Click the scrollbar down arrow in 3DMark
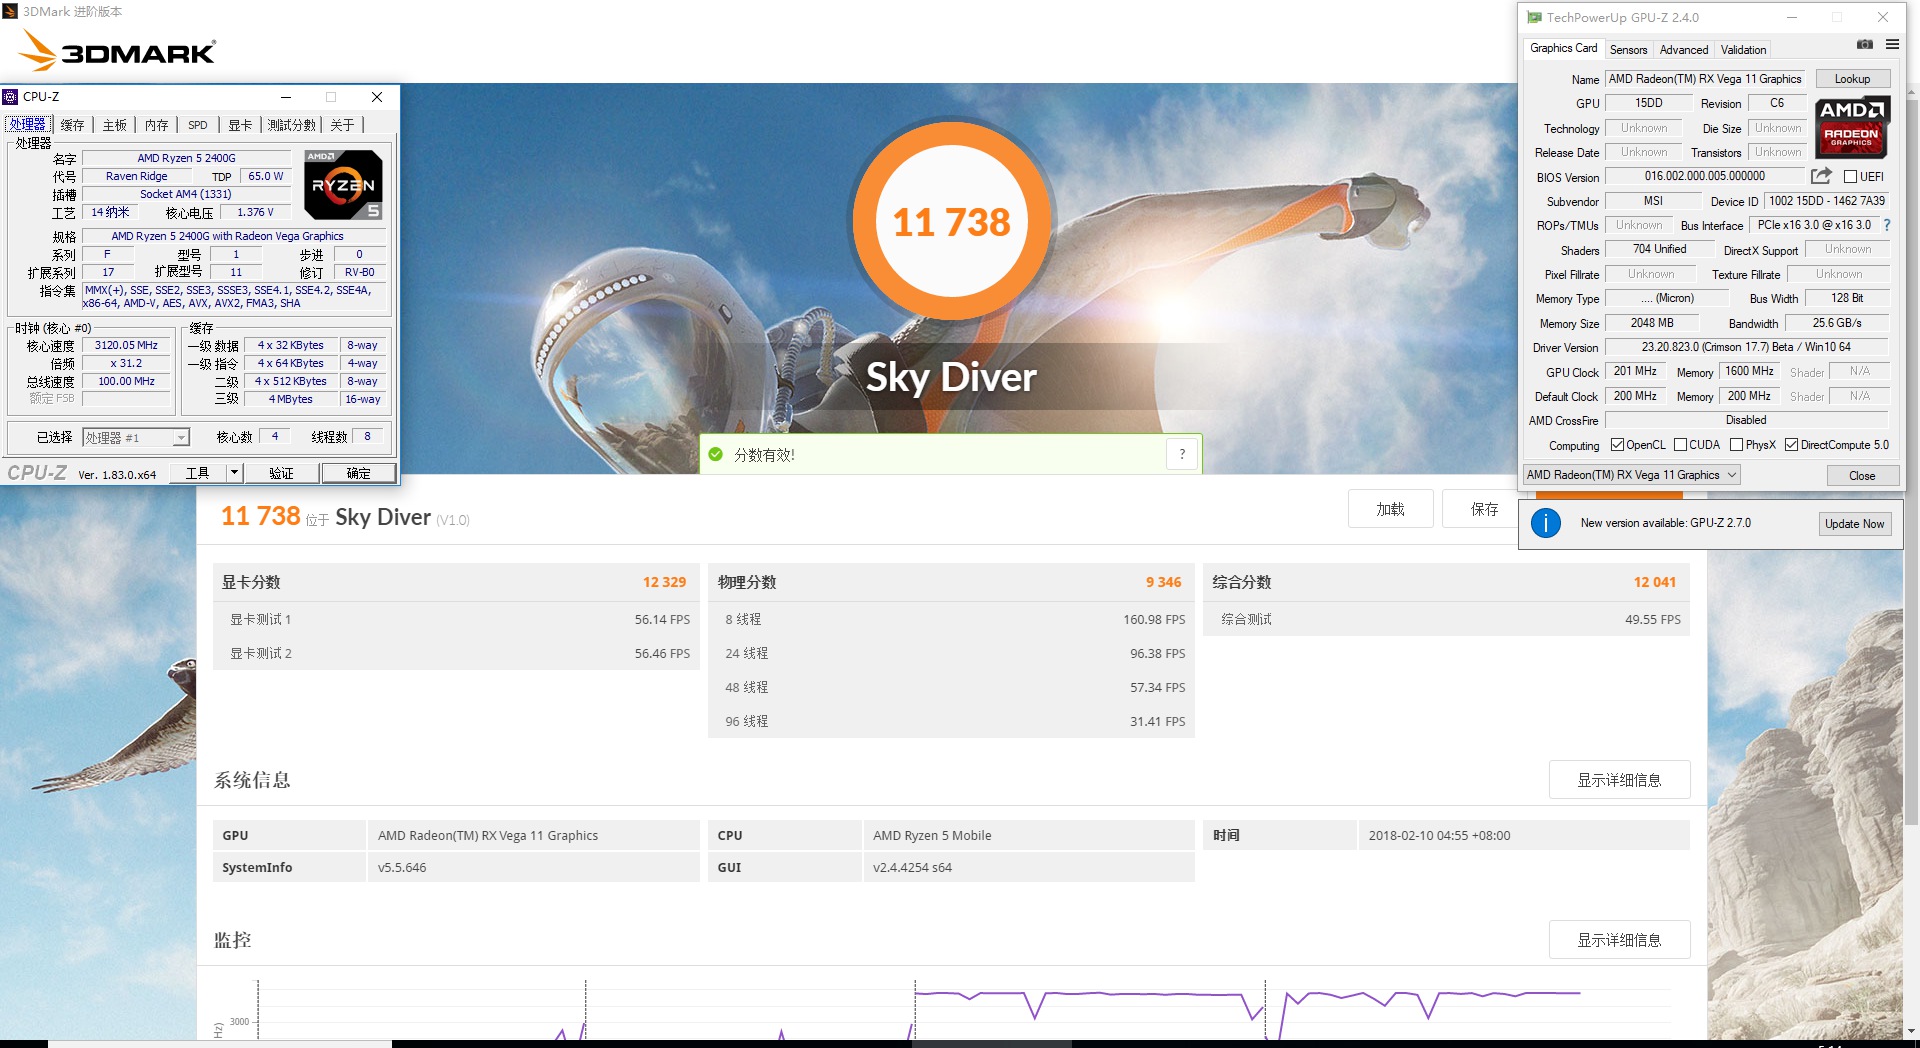 pyautogui.click(x=1912, y=1031)
